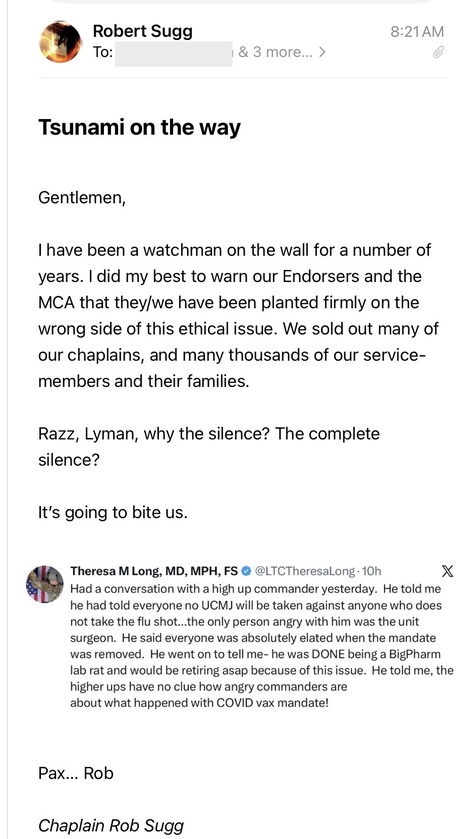Select the 'Chaplain Rob Sugg' signature
The width and height of the screenshot is (476, 839).
pos(111,825)
